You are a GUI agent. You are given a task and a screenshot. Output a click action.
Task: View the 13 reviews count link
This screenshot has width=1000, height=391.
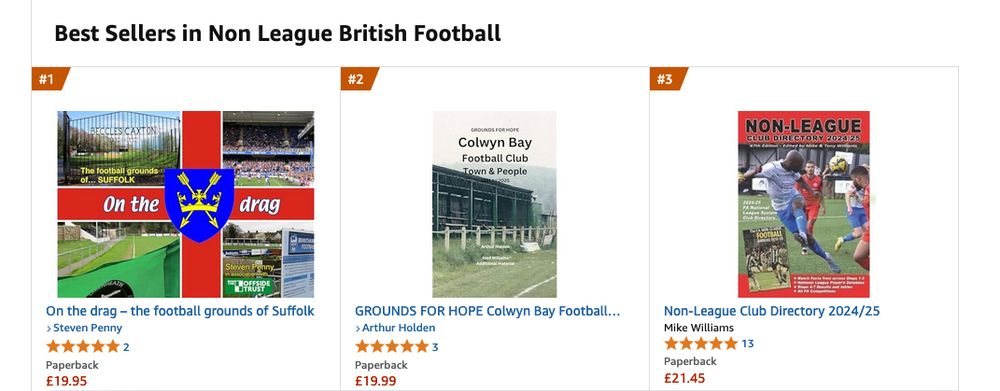point(747,344)
